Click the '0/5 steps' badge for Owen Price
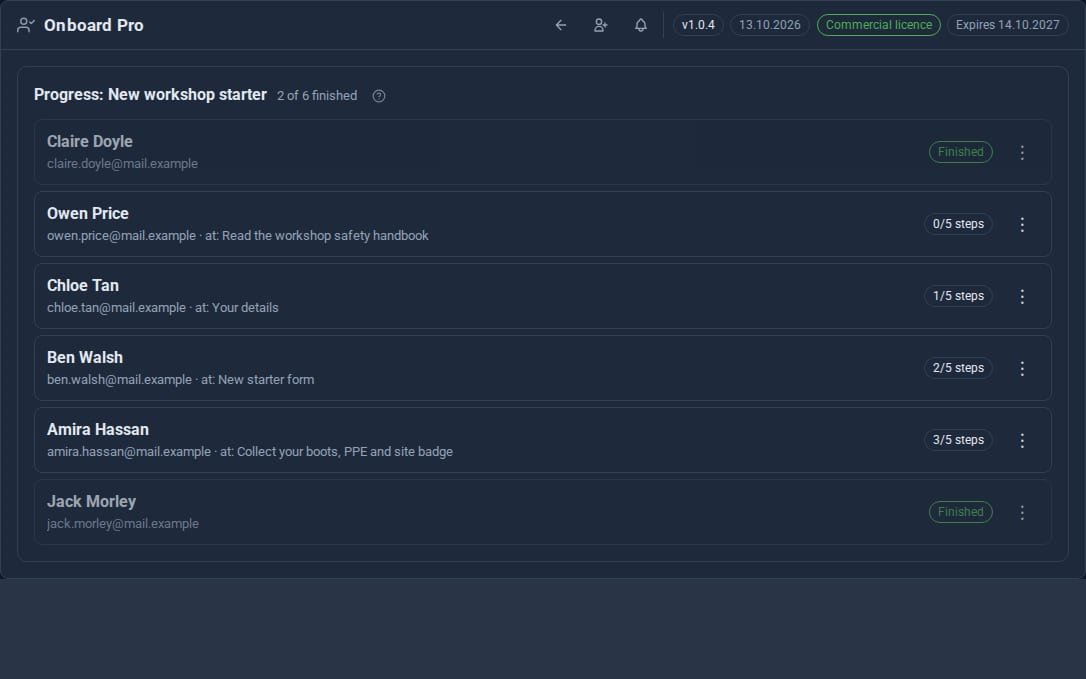 [x=959, y=224]
